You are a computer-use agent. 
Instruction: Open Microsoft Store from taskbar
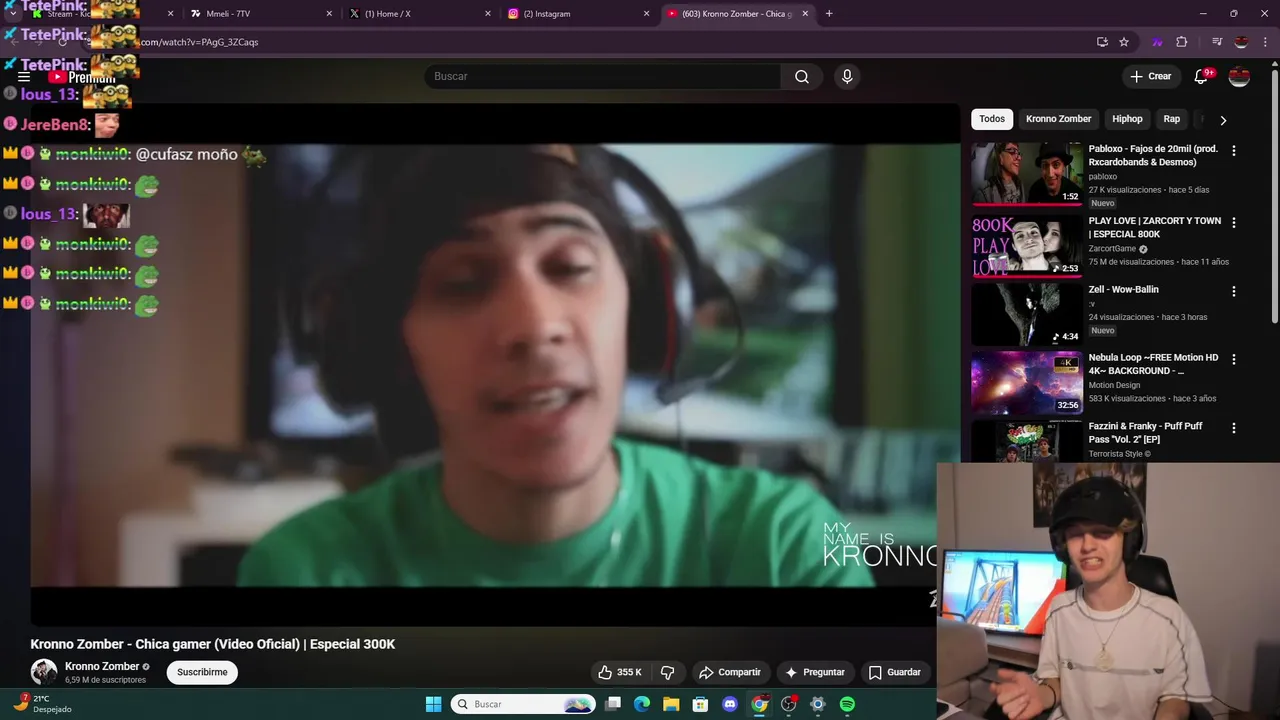coord(701,704)
